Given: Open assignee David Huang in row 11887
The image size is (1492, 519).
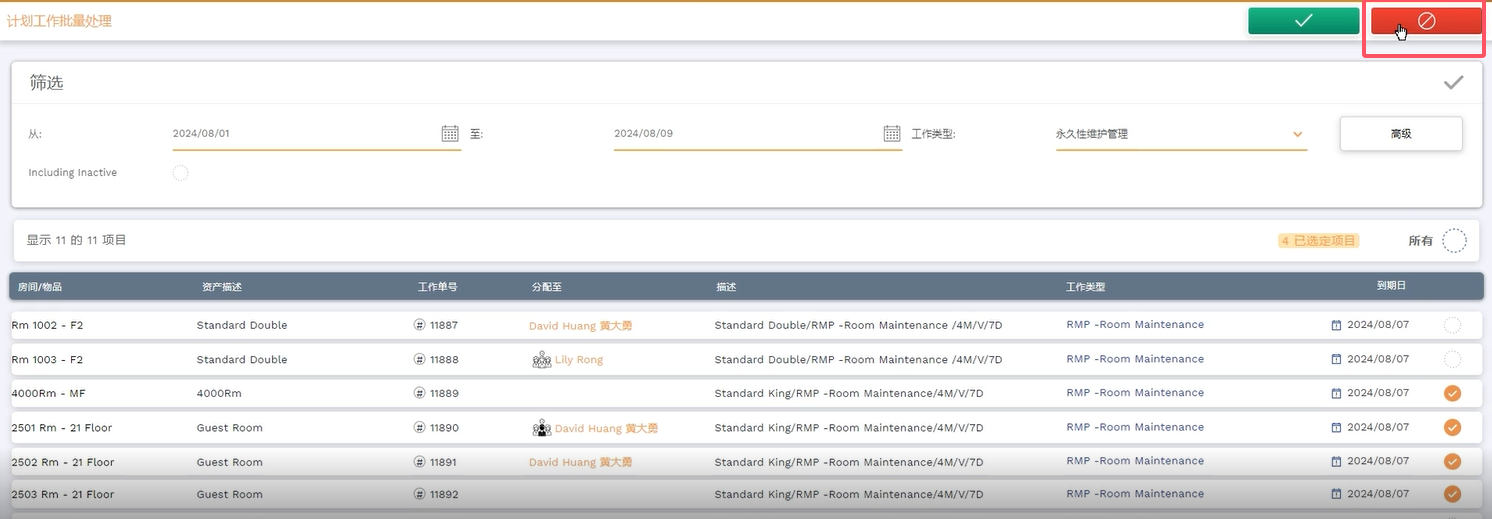Looking at the screenshot, I should (x=580, y=325).
